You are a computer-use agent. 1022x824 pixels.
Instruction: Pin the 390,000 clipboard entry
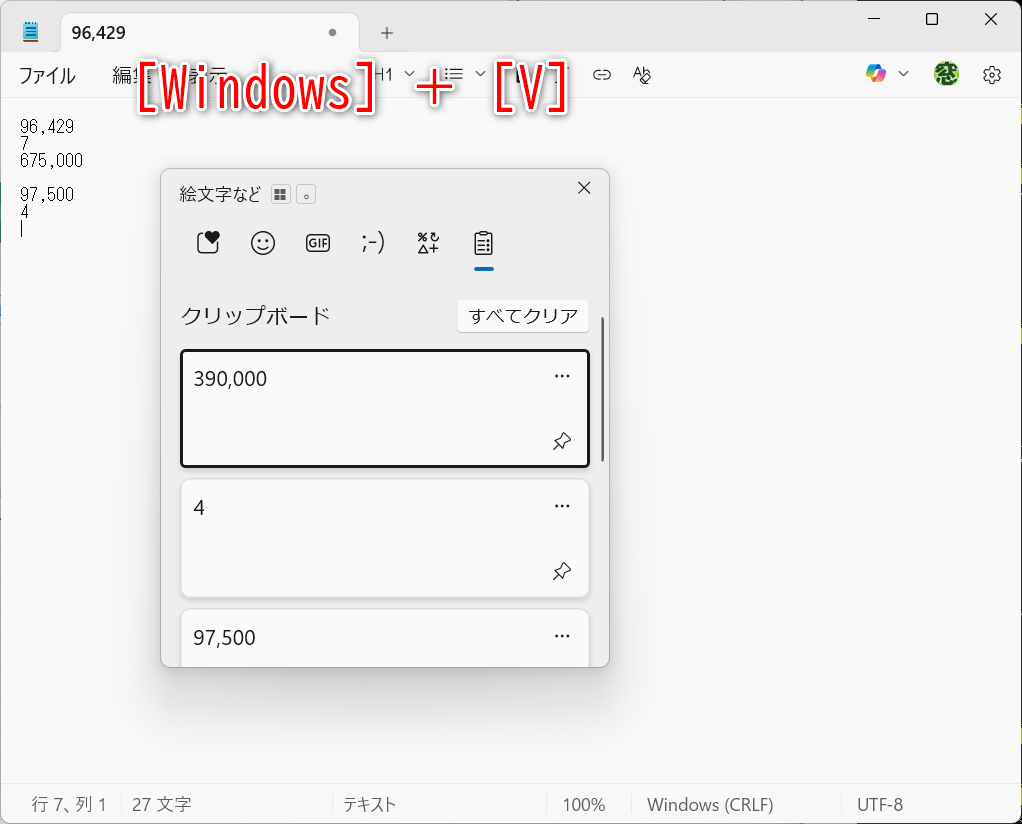click(562, 440)
